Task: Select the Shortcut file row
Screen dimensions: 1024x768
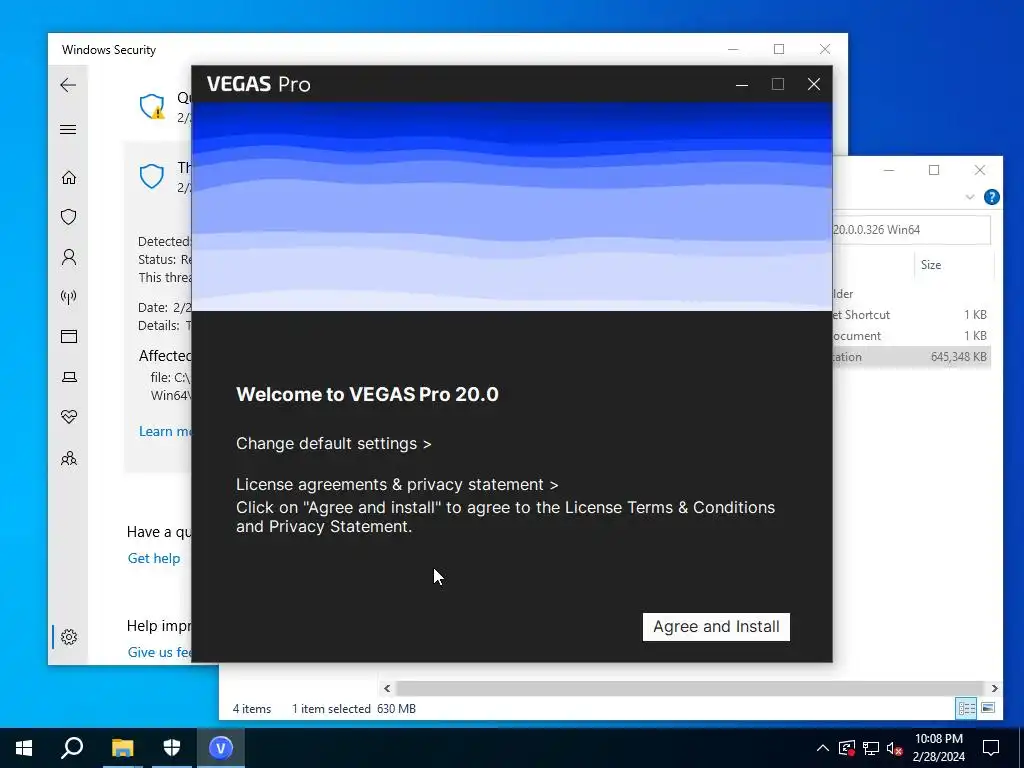Action: 912,315
